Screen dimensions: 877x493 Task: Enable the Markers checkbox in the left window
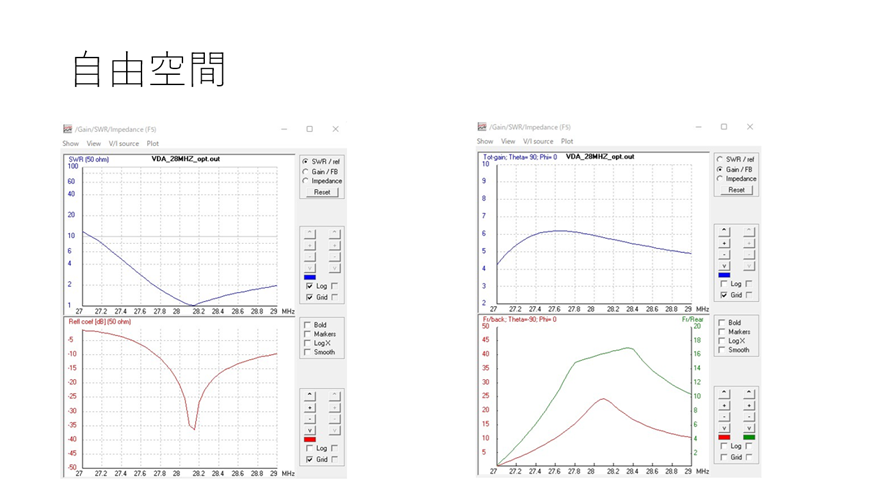coord(306,334)
